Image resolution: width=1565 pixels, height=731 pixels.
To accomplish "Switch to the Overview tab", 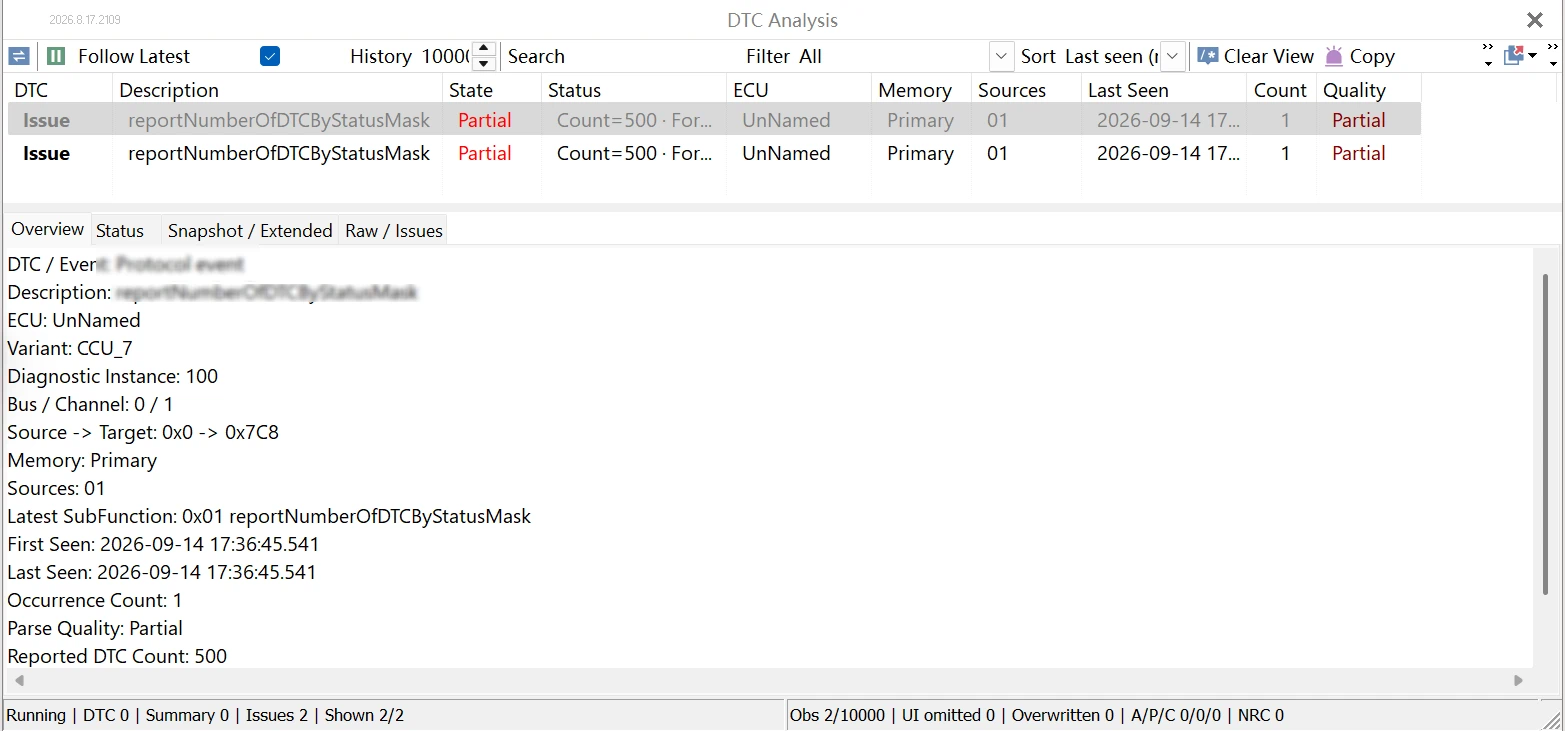I will (47, 229).
